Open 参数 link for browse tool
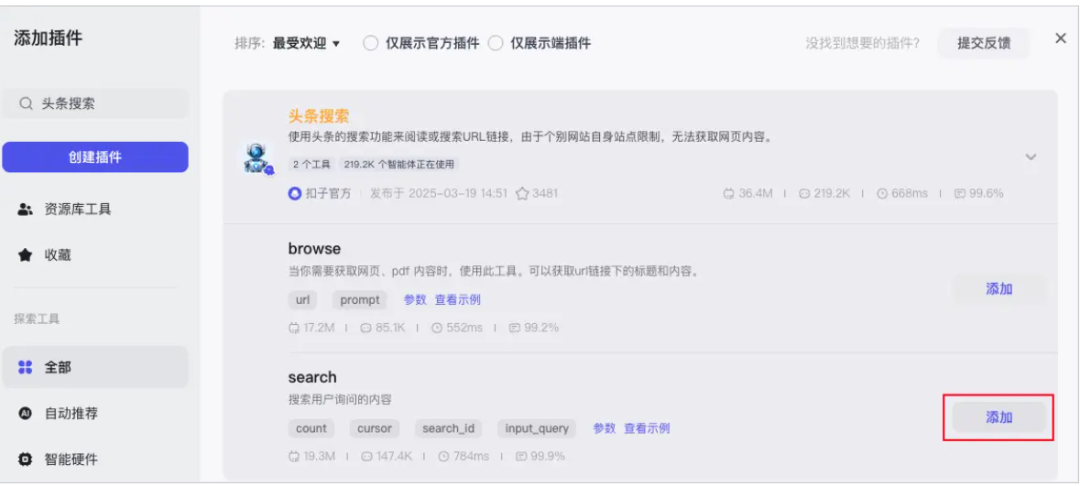This screenshot has width=1080, height=486. tap(415, 300)
